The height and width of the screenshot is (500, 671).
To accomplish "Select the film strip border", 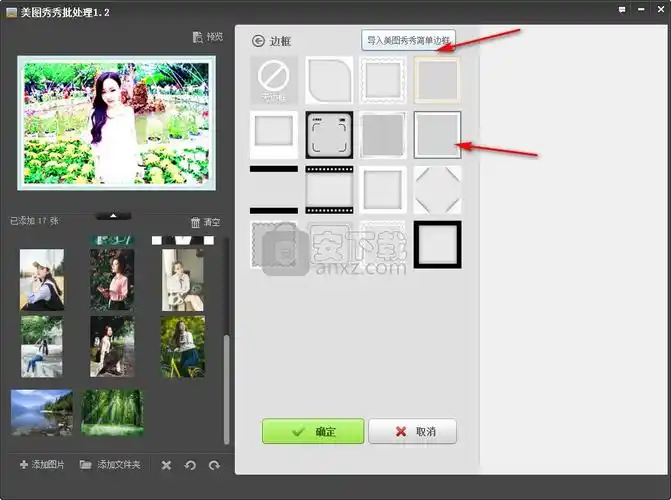I will tap(329, 189).
